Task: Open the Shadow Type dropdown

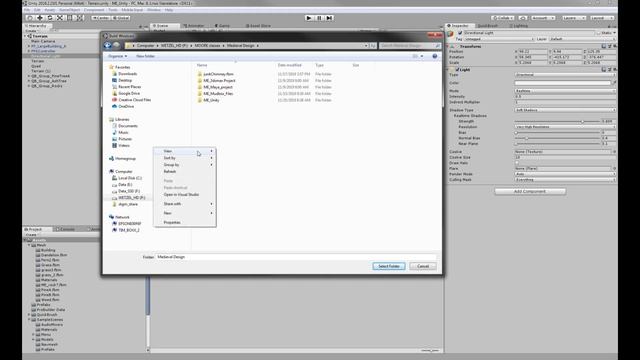Action: (565, 110)
